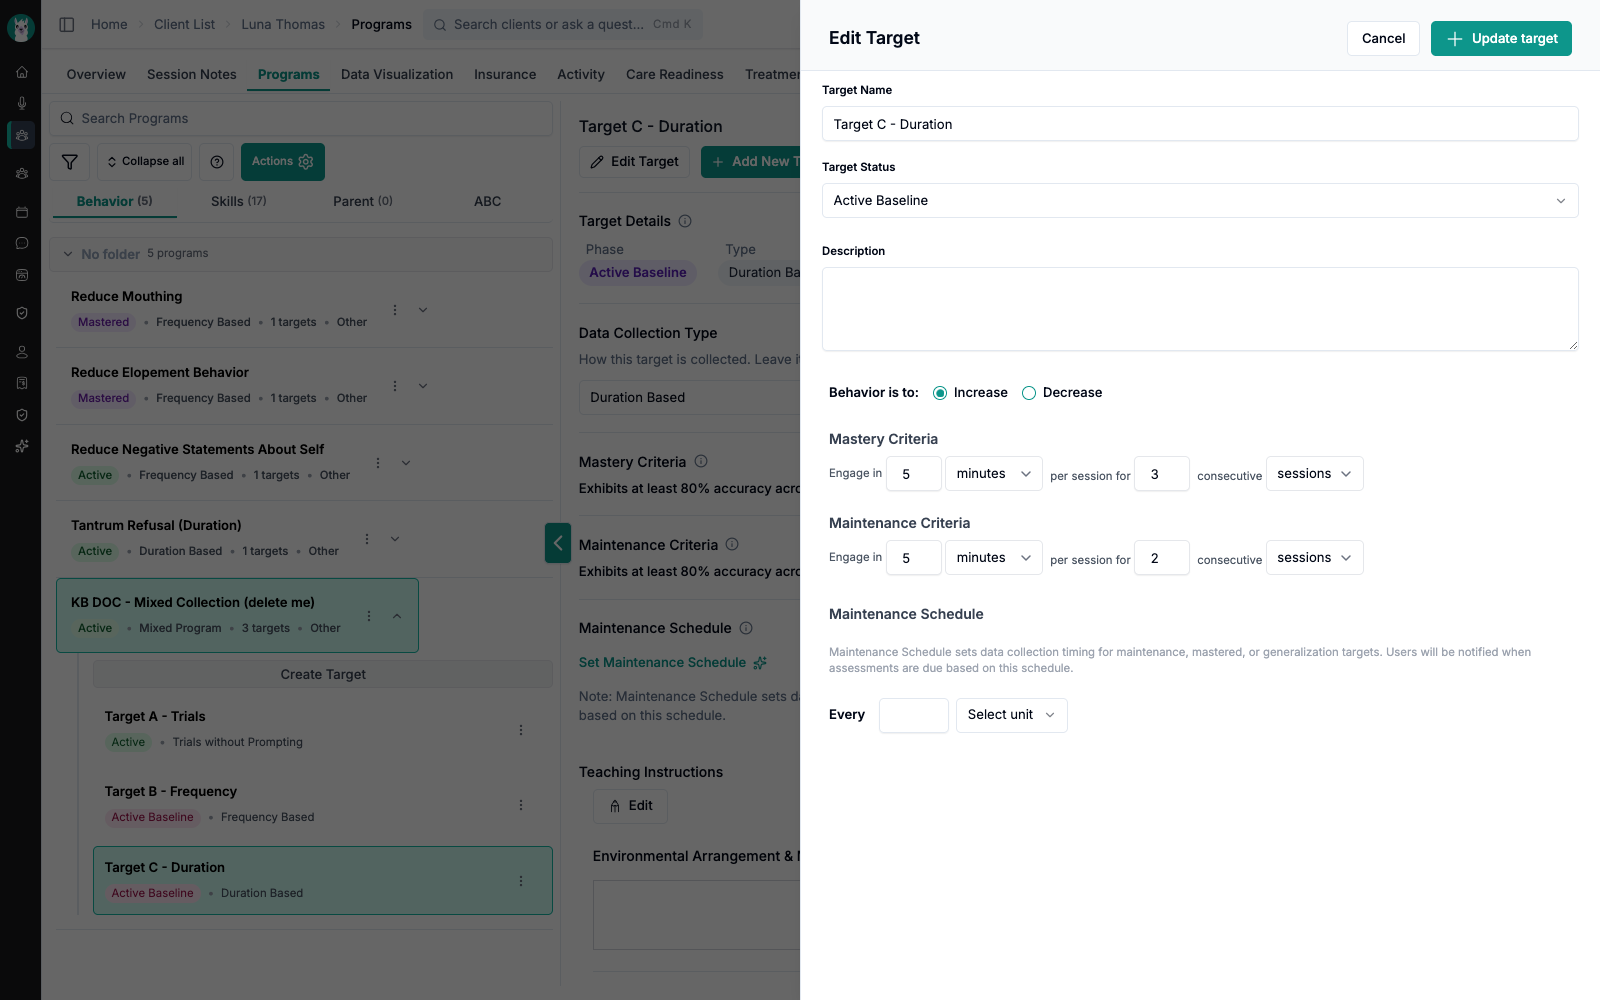
Task: Switch to Skills (17) tab
Action: pyautogui.click(x=239, y=201)
